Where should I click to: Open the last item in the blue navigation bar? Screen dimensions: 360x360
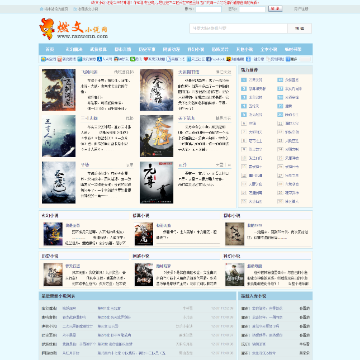click(293, 49)
